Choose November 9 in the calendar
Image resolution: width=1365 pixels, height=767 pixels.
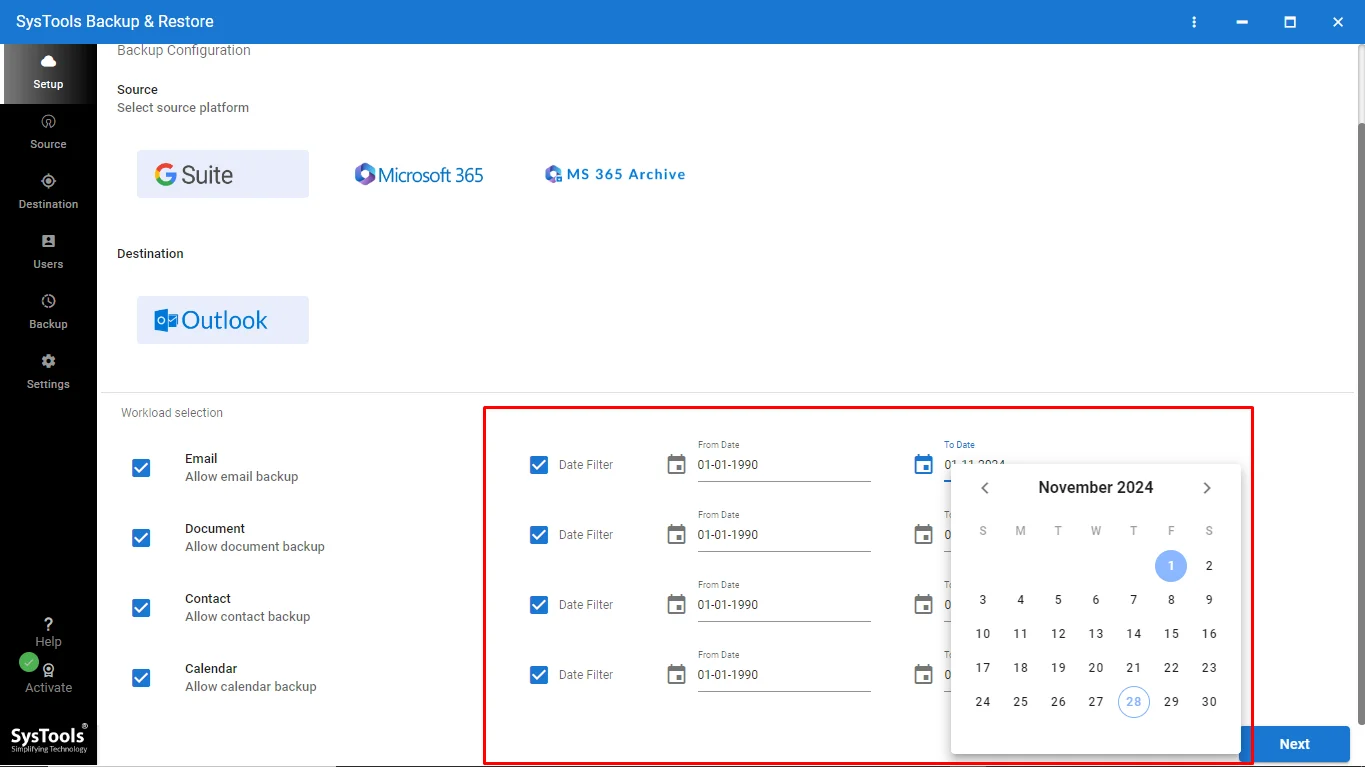[1209, 600]
